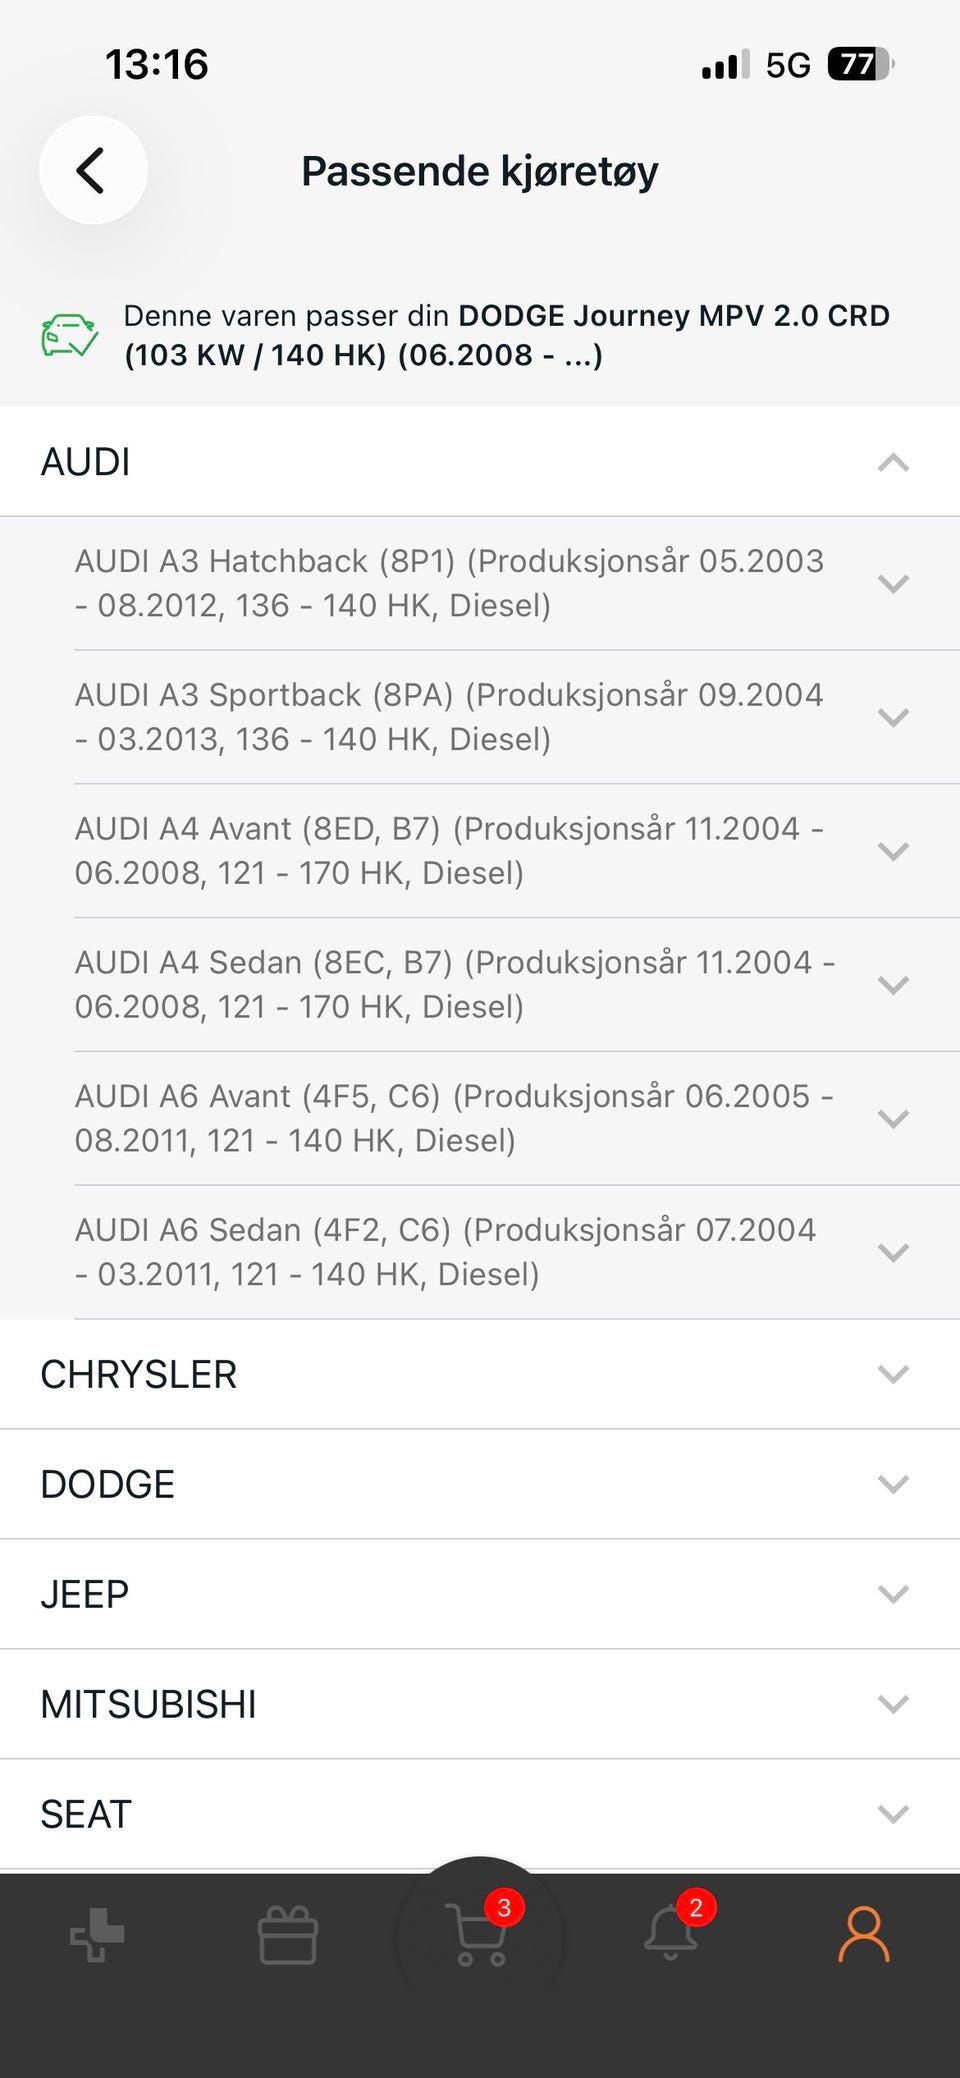Open the home parts icon in bottom bar
This screenshot has height=2078, width=960.
point(97,1935)
